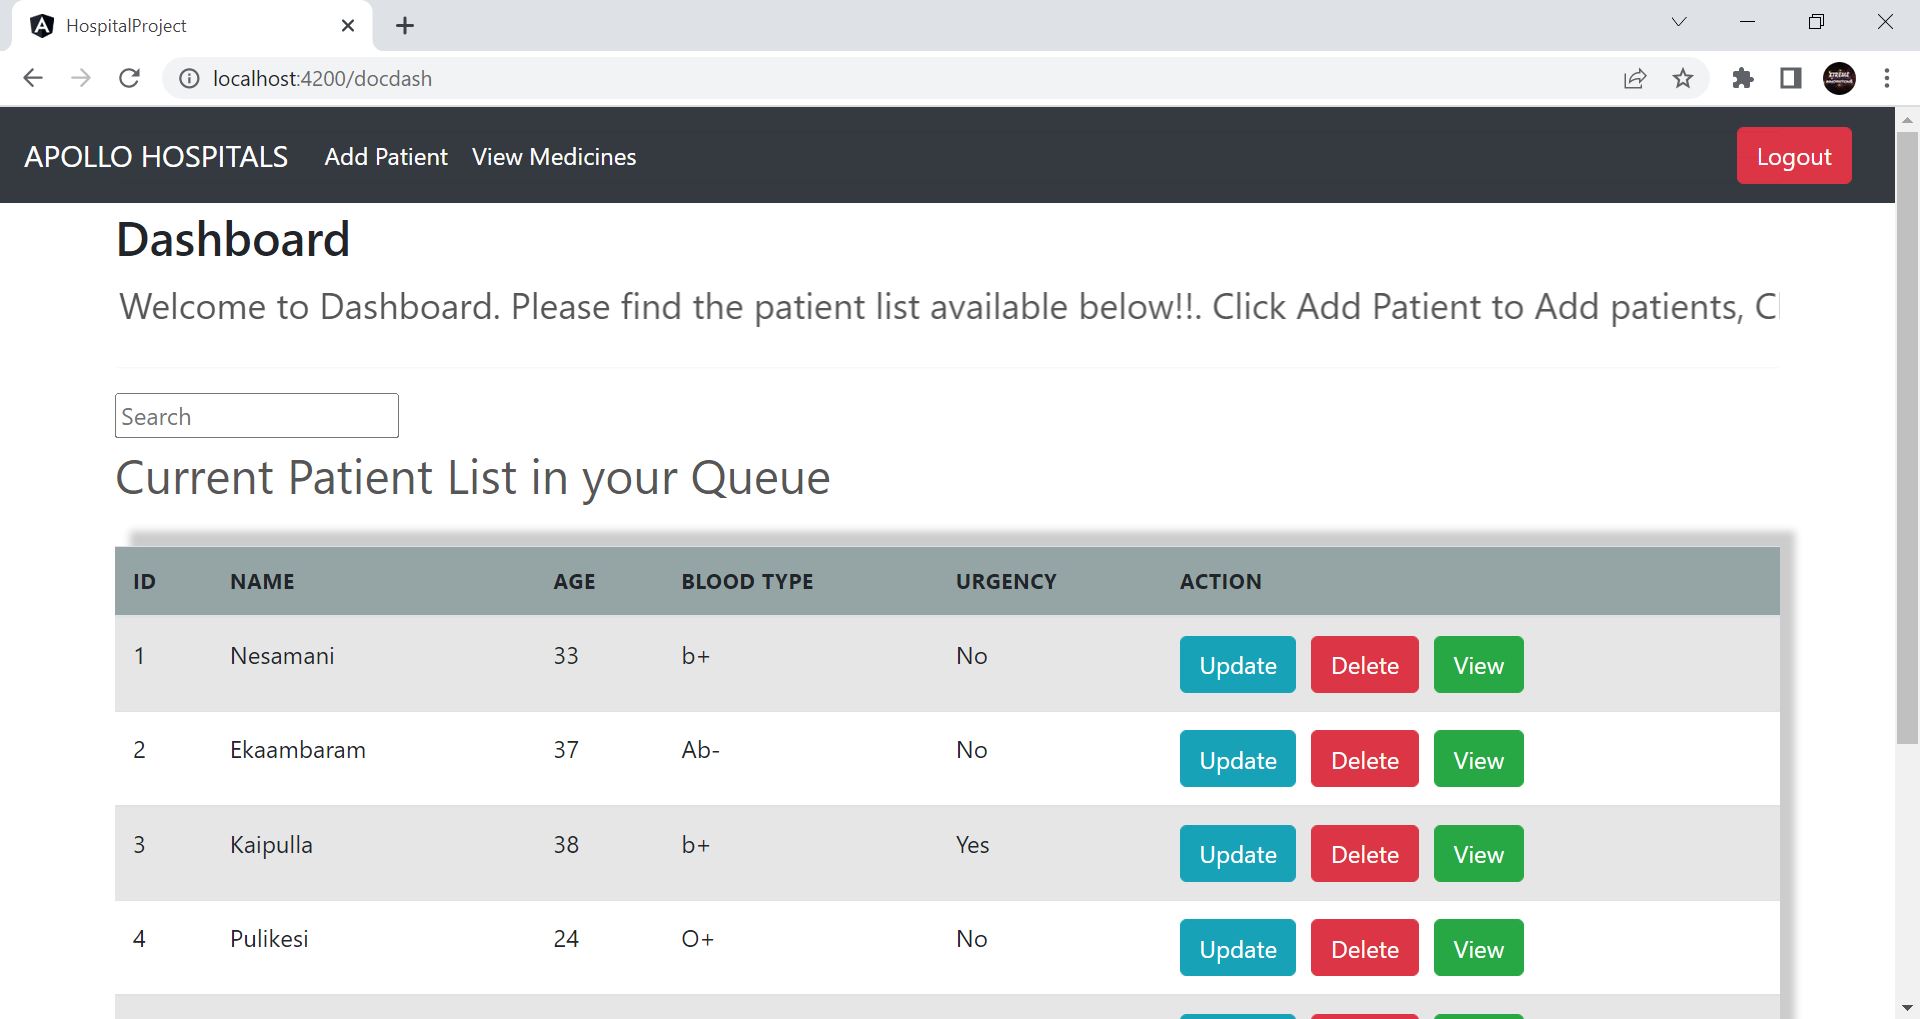This screenshot has height=1019, width=1920.
Task: Open the View Medicines menu item
Action: click(553, 157)
